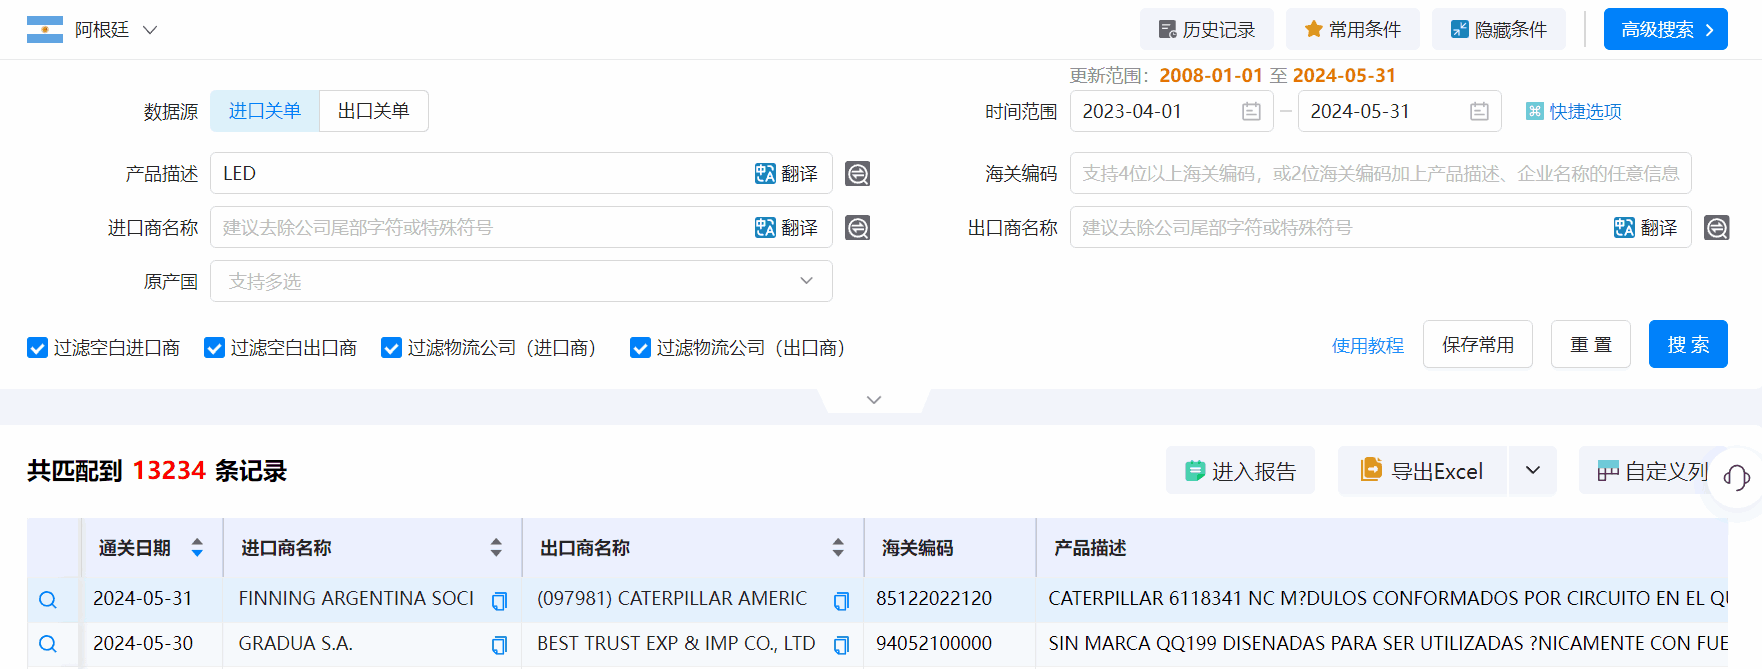Click the round filter icon beside exporter name

pyautogui.click(x=1717, y=228)
